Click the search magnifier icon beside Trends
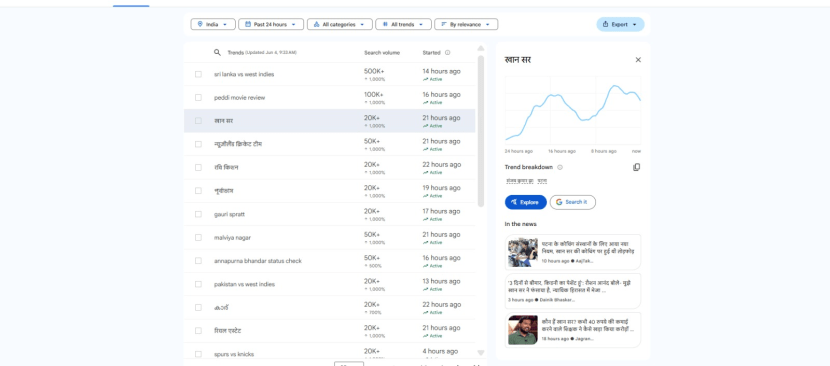Screen dimensions: 830x366 tap(217, 52)
